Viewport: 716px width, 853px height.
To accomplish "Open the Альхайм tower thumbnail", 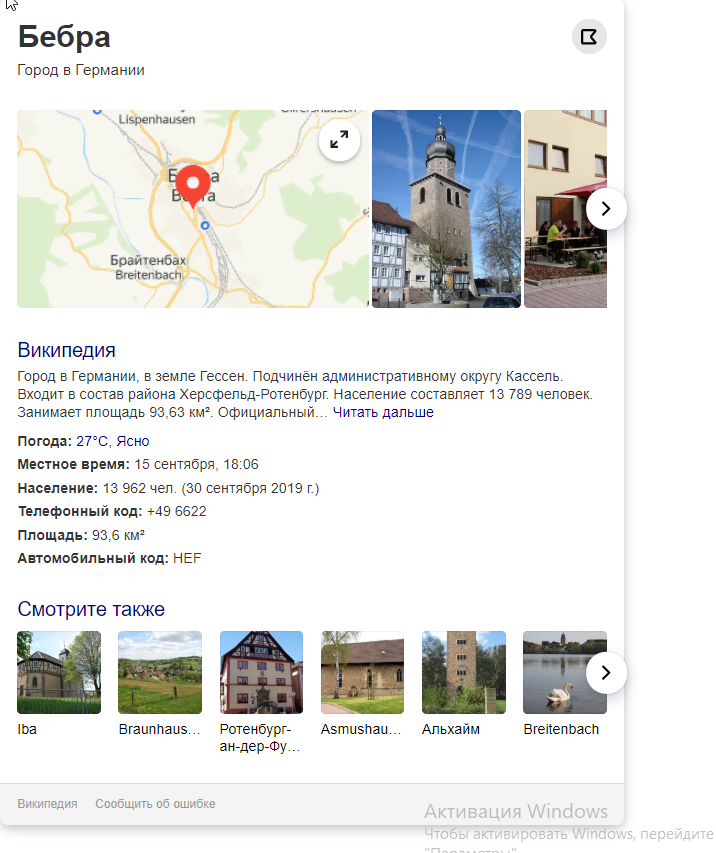I will 464,672.
